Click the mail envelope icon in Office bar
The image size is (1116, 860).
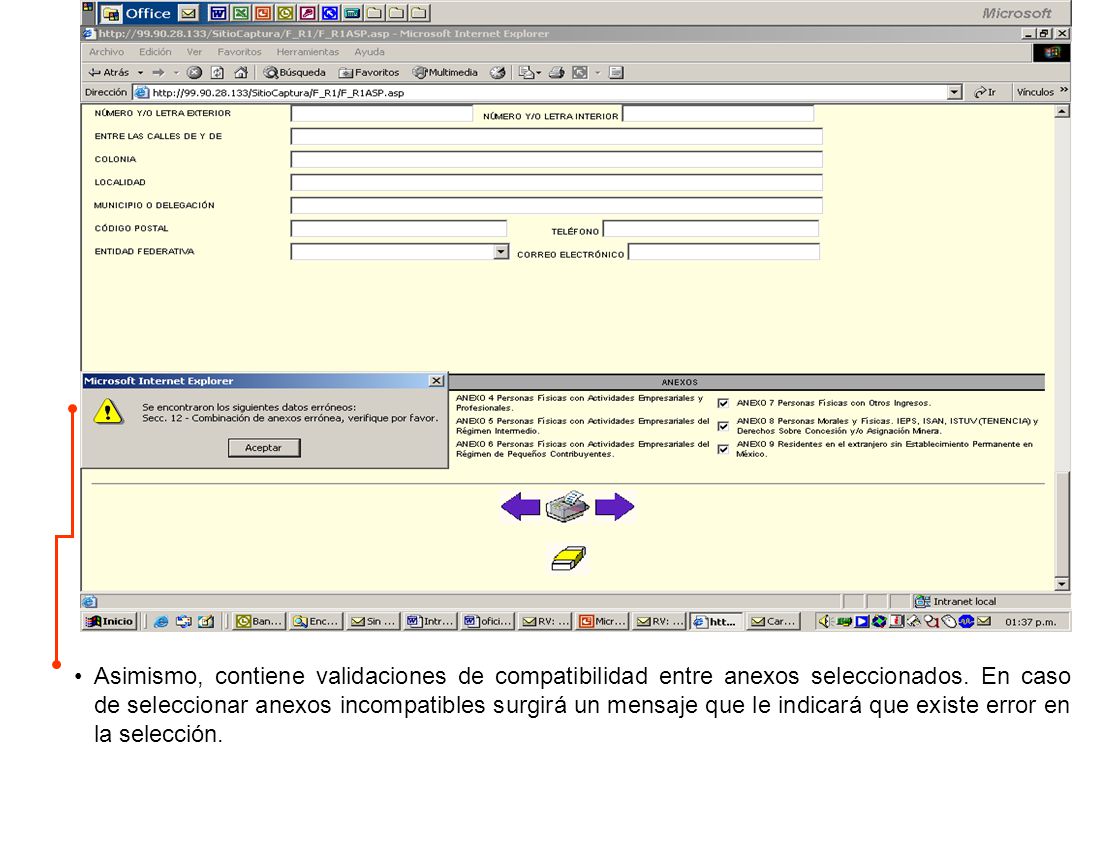189,13
